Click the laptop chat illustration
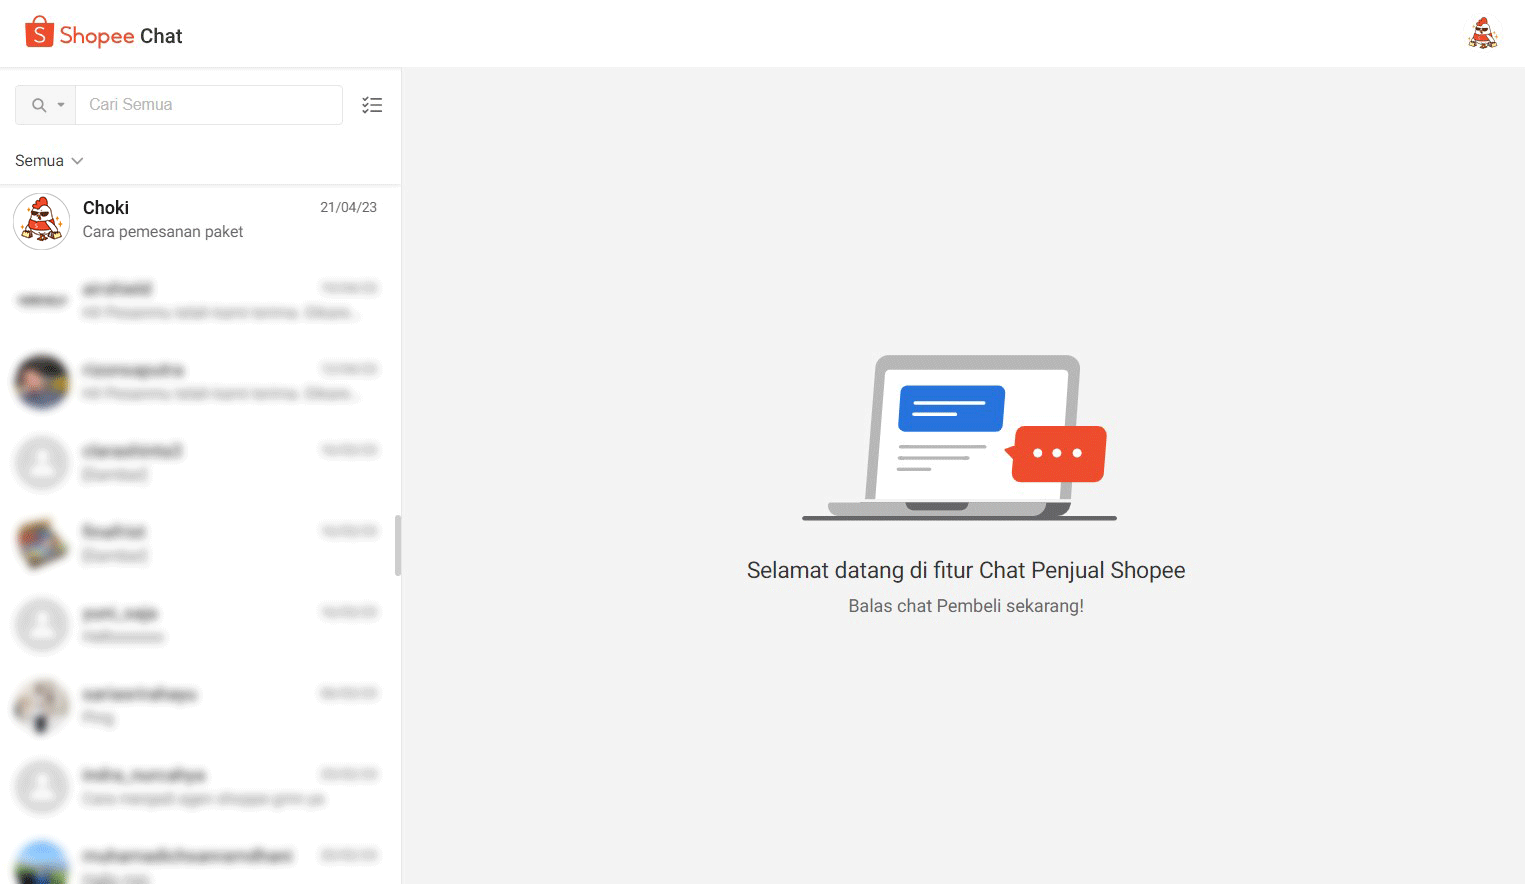Viewport: 1525px width, 884px height. point(959,438)
